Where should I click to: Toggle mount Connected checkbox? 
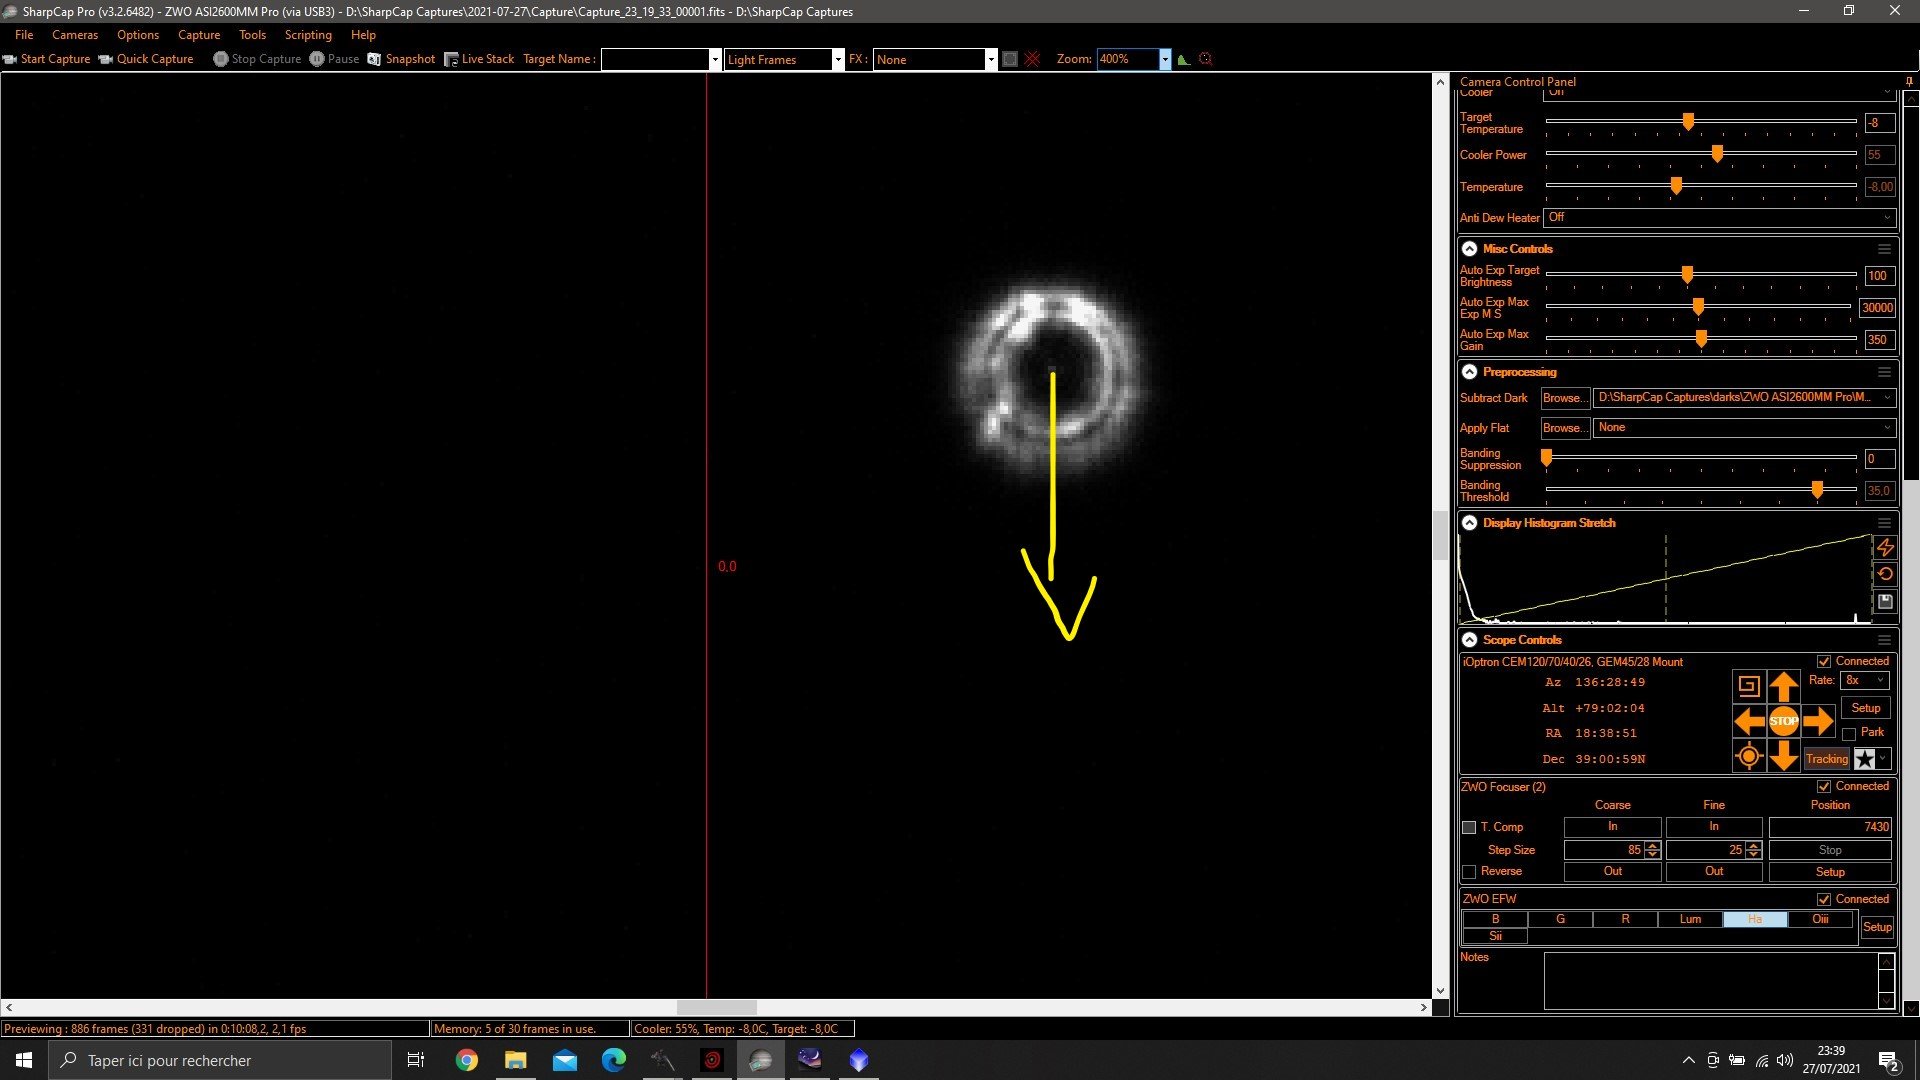(x=1824, y=662)
